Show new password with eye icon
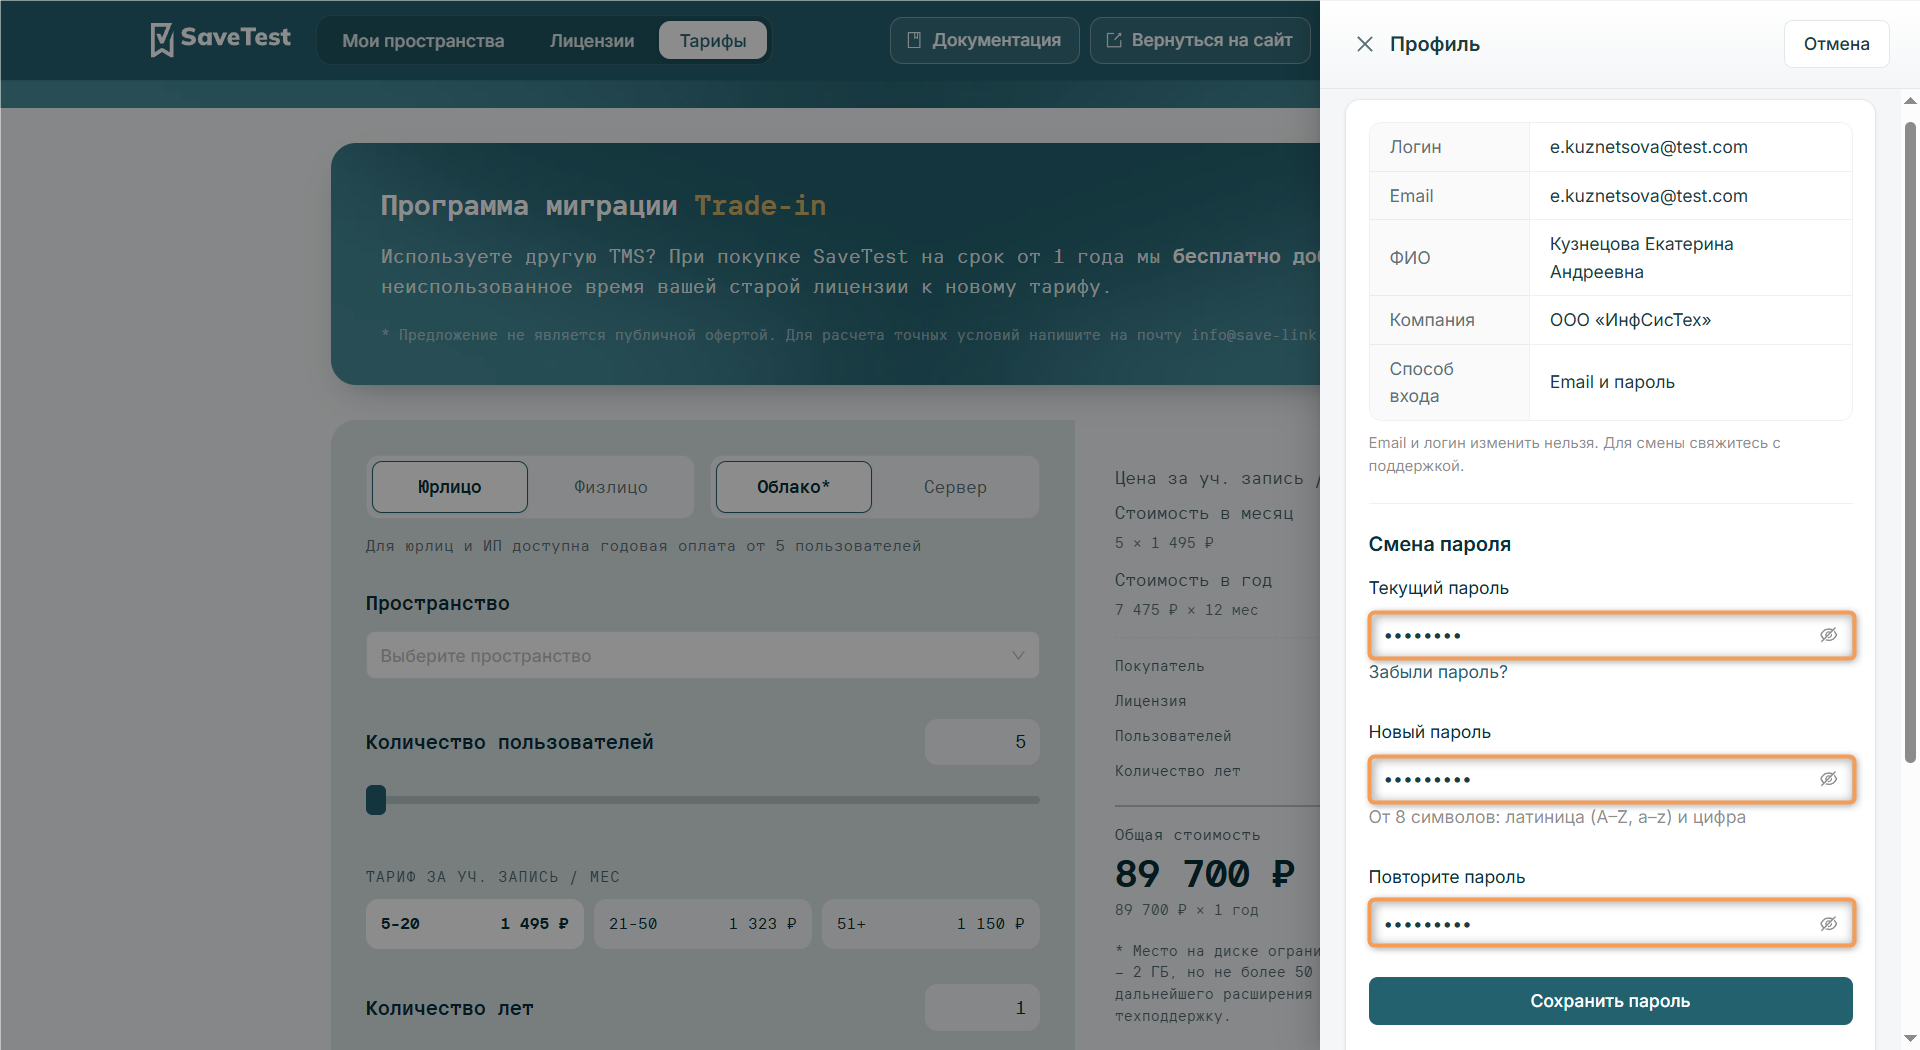Image resolution: width=1920 pixels, height=1050 pixels. click(1828, 779)
